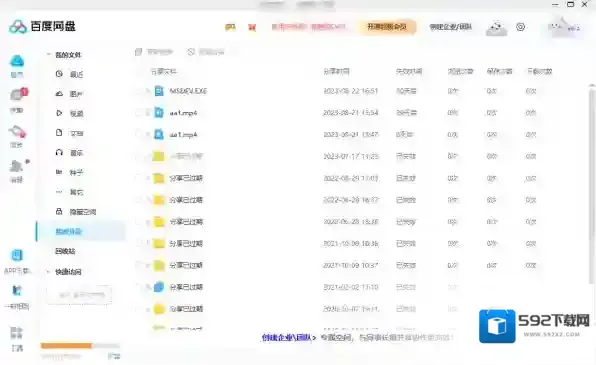Open the APP download sidebar icon
Image resolution: width=596 pixels, height=365 pixels.
(17, 255)
